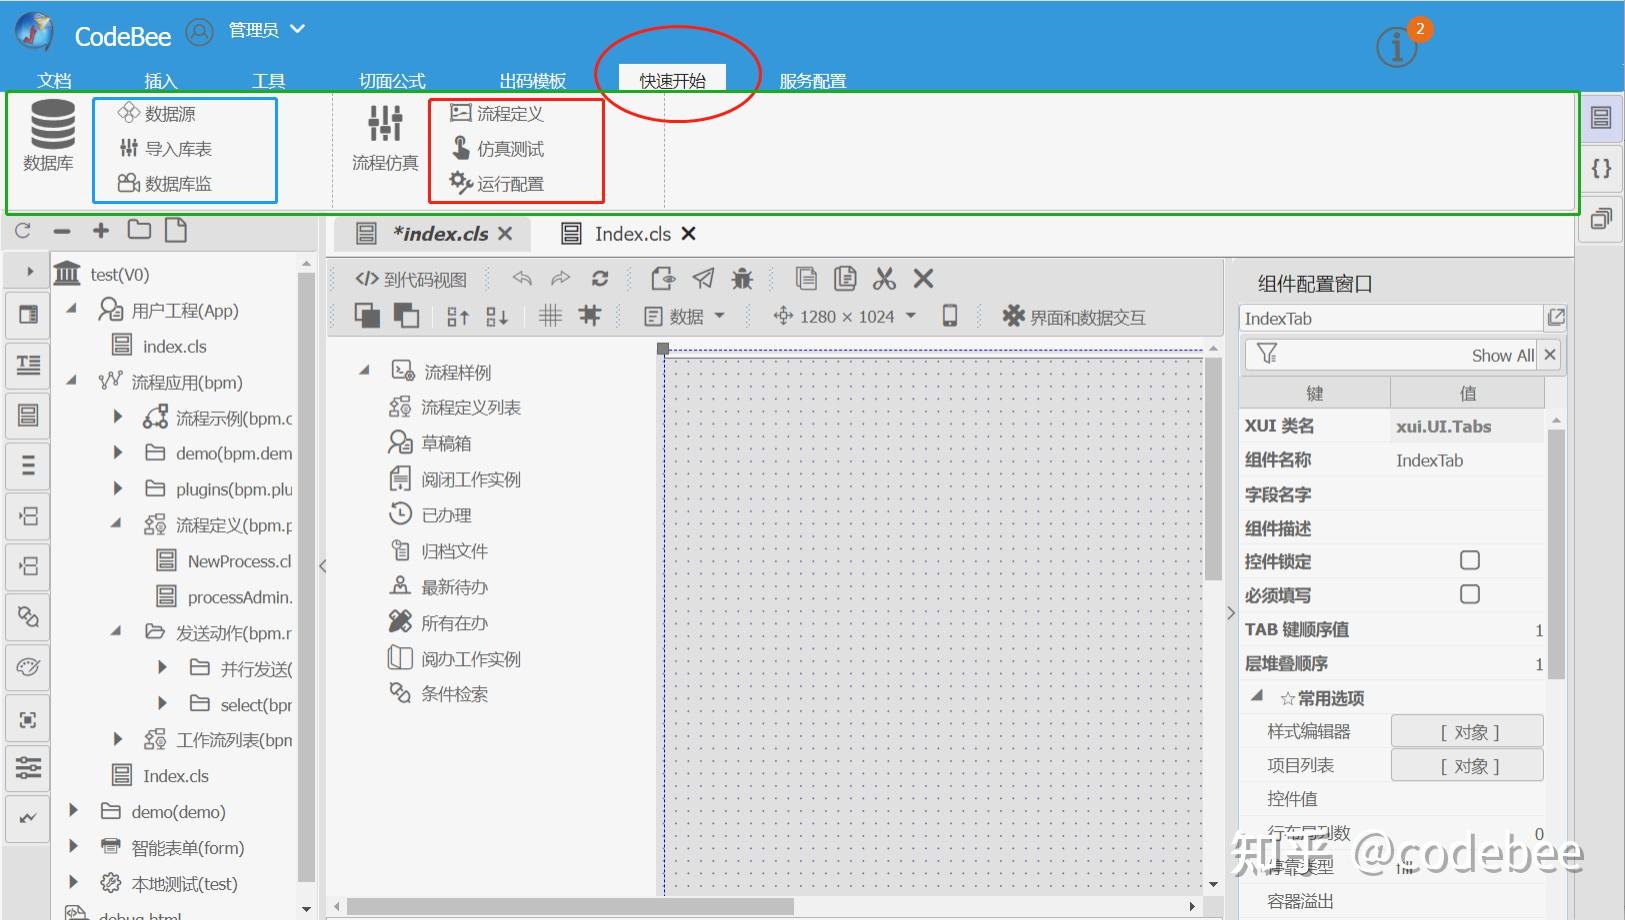
Task: Click the mobile device preview icon
Action: (949, 315)
